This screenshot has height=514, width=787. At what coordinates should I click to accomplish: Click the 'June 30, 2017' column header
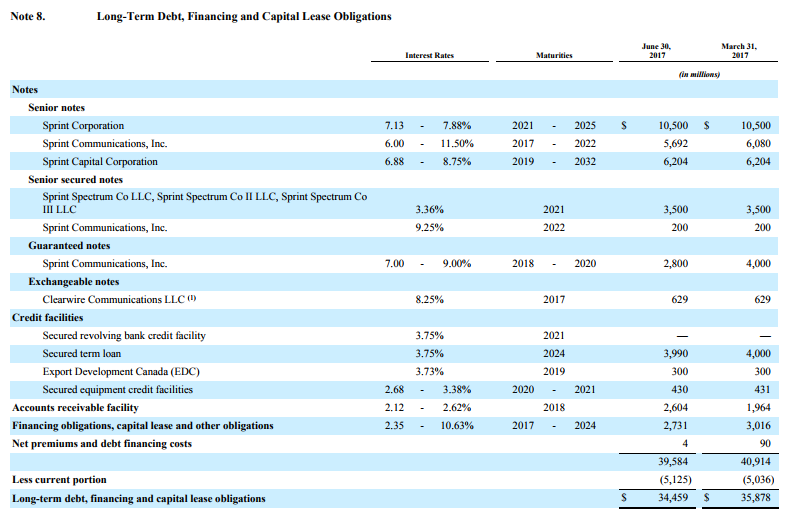[x=657, y=51]
